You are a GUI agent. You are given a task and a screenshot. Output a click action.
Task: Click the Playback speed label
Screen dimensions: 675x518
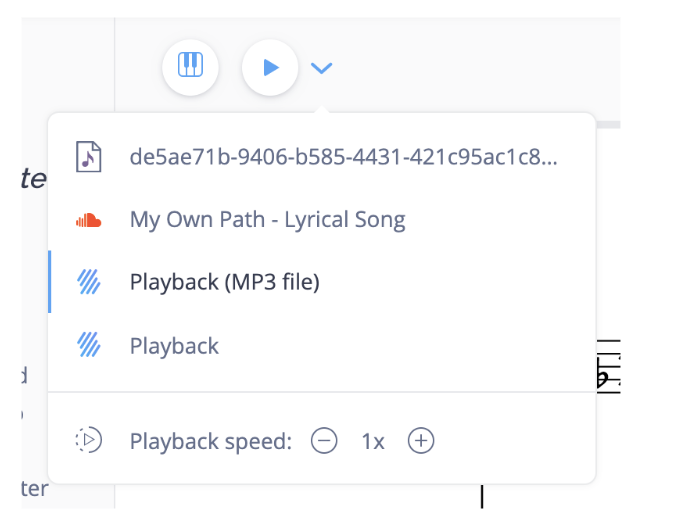211,442
